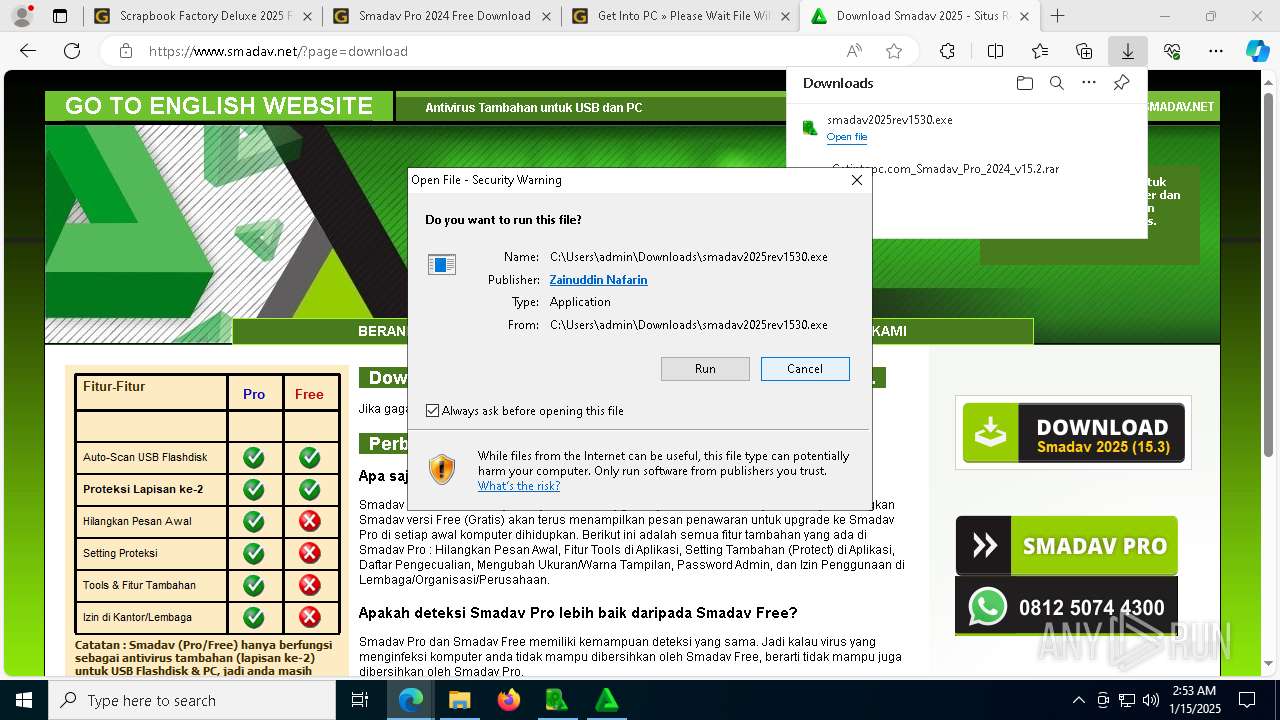
Task: Click the Proteksi Lapisan ke-2 row label
Action: (143, 489)
